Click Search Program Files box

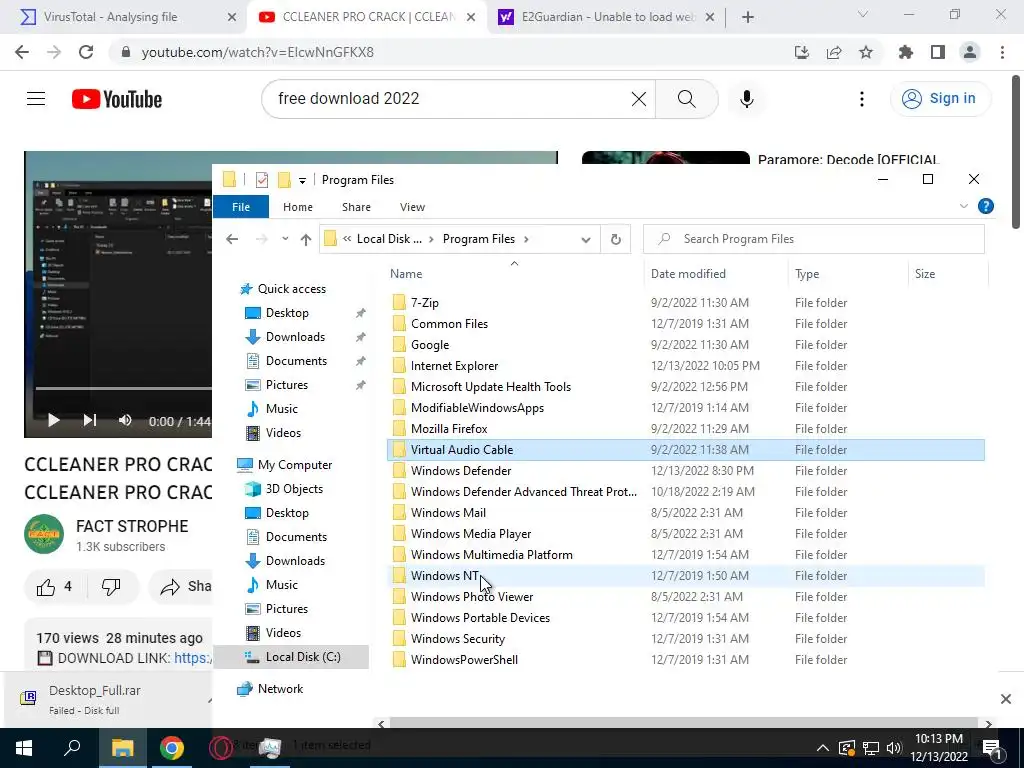coord(814,239)
